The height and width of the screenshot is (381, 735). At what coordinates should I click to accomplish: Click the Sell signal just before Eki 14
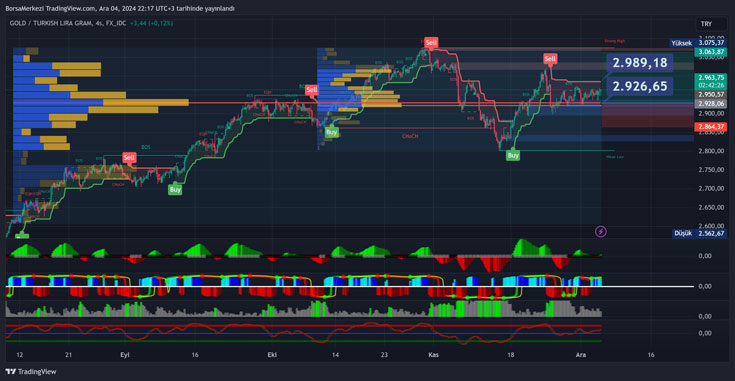pyautogui.click(x=311, y=90)
